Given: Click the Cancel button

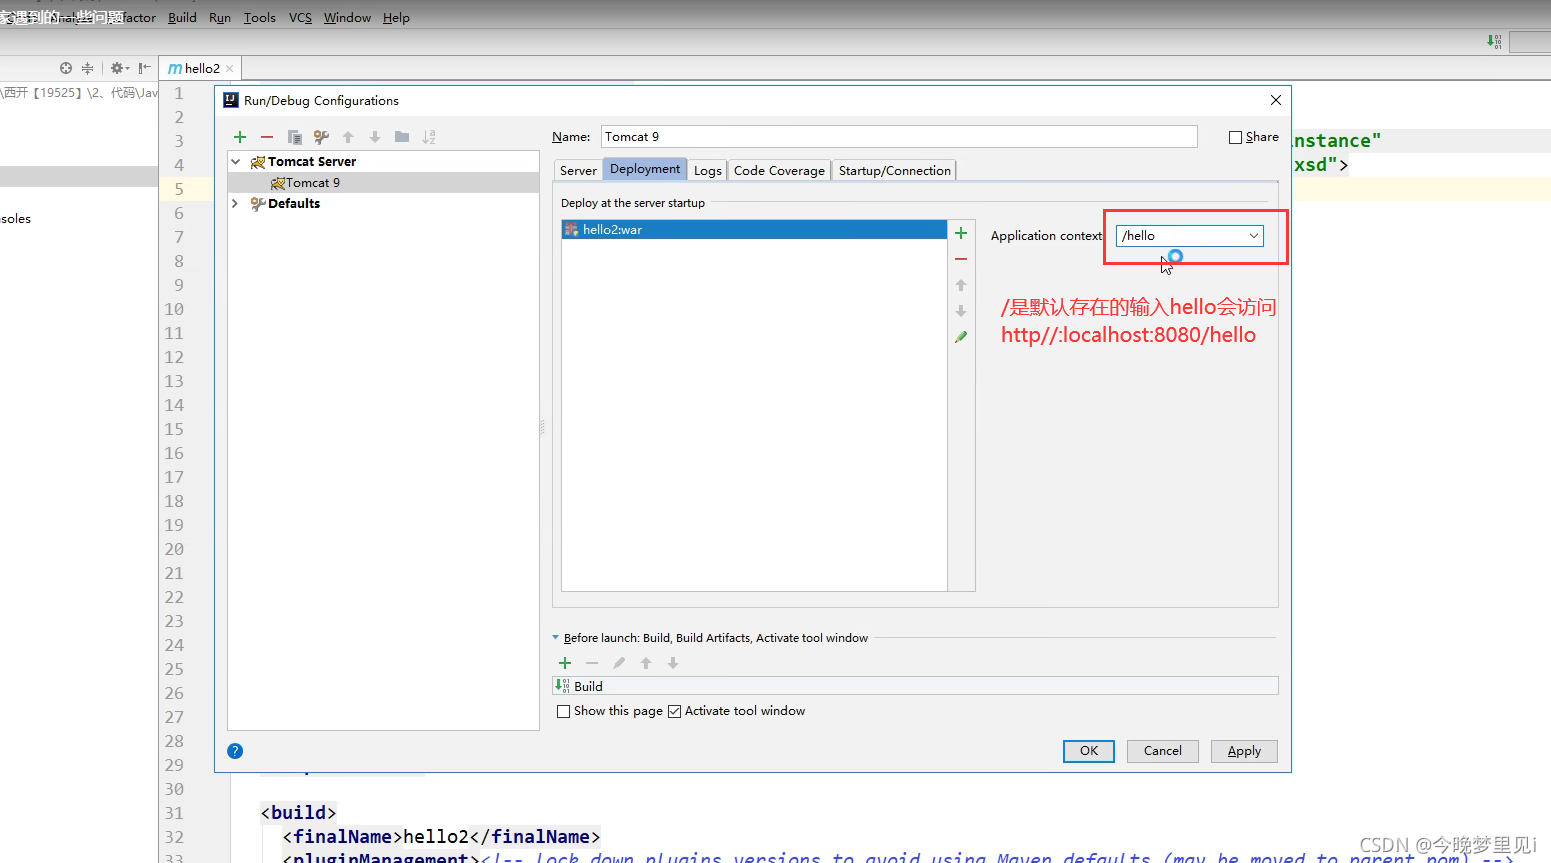Looking at the screenshot, I should pyautogui.click(x=1163, y=751).
